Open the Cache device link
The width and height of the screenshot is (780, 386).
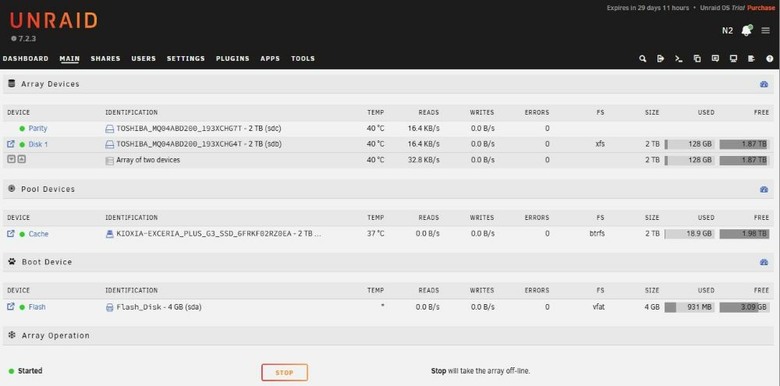click(38, 234)
